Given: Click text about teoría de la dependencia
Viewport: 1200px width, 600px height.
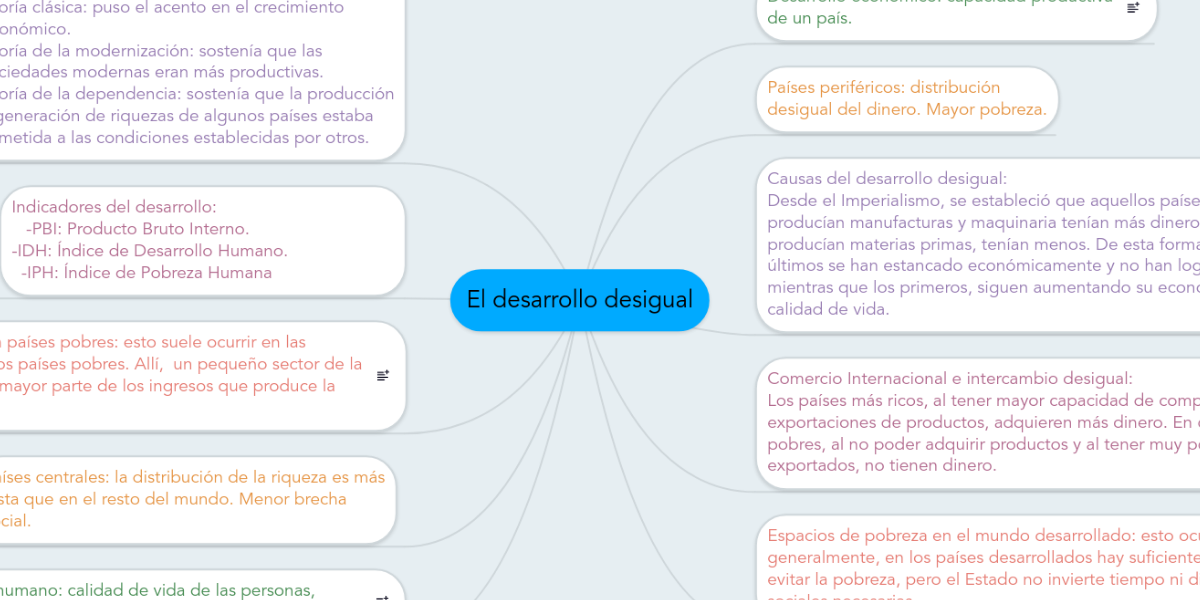Looking at the screenshot, I should pos(195,93).
